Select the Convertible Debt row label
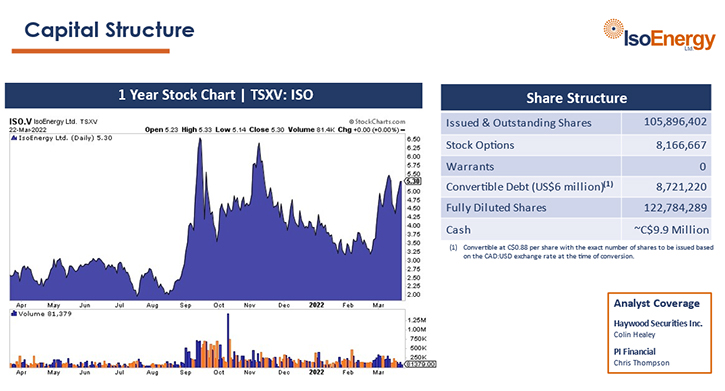Viewport: 725px width, 391px height. point(529,186)
